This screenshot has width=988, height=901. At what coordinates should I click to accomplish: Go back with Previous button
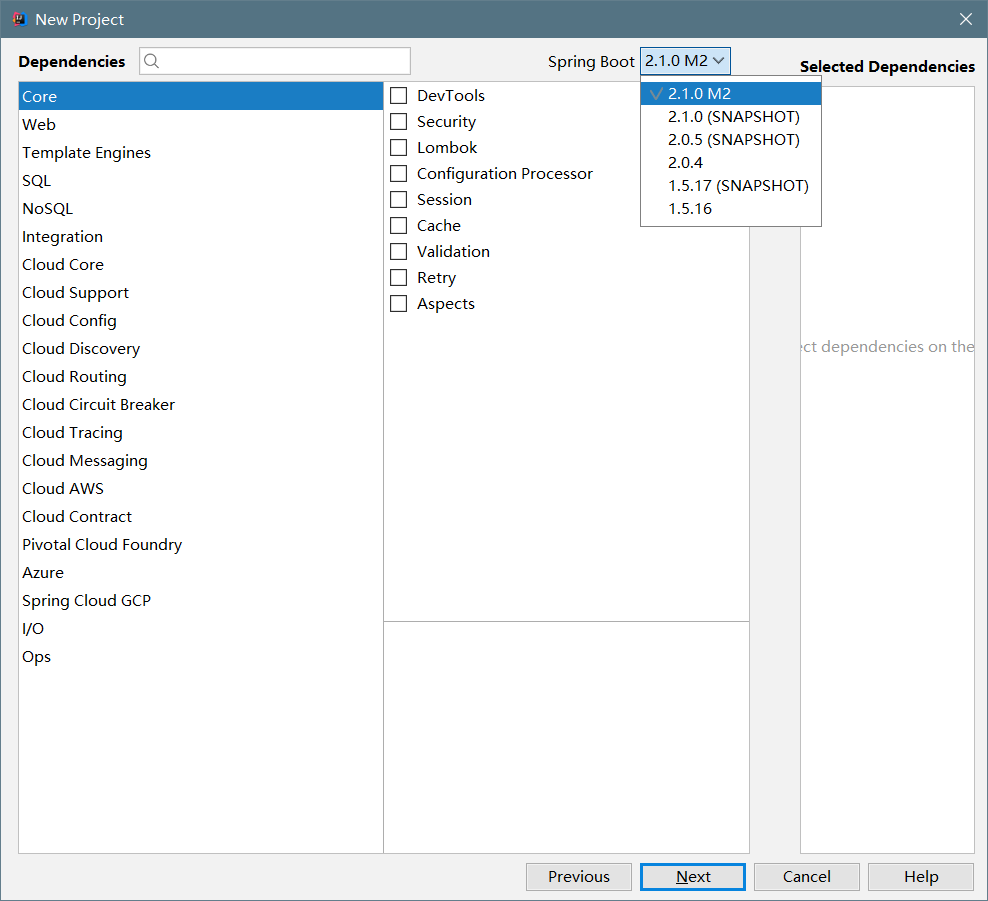point(578,877)
